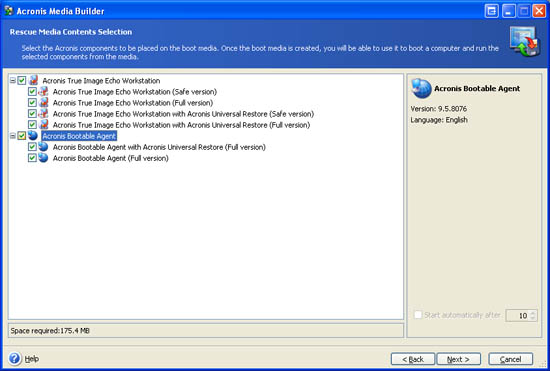
Task: Click icon for Workstation with Universal Restore (Full version)
Action: pos(44,125)
